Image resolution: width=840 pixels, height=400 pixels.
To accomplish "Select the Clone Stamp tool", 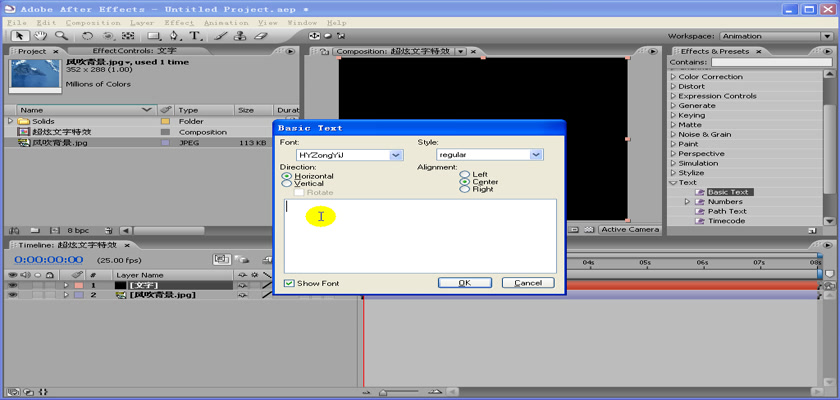I will pyautogui.click(x=240, y=36).
